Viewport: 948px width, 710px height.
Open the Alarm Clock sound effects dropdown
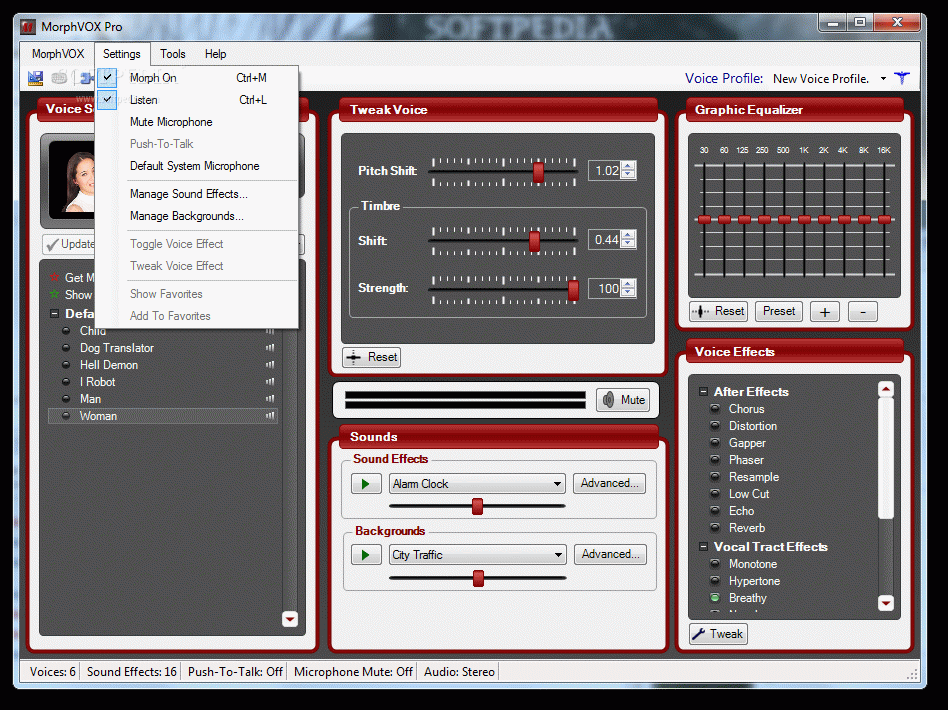point(557,484)
